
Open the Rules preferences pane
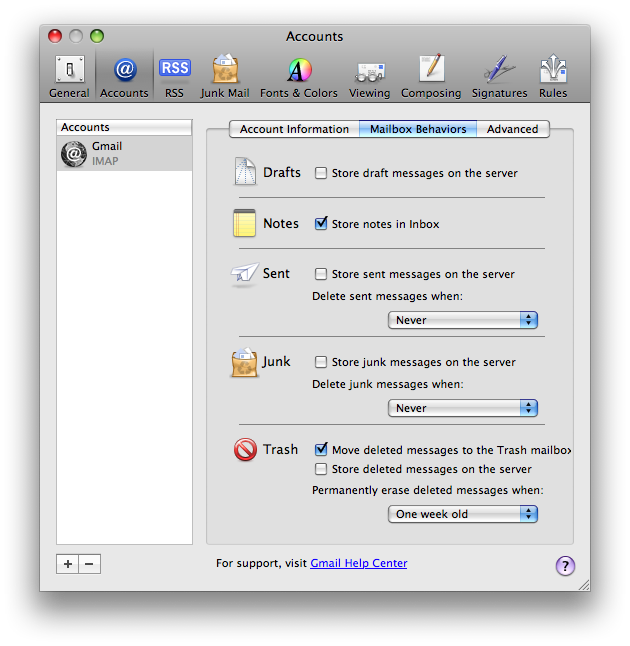click(553, 77)
